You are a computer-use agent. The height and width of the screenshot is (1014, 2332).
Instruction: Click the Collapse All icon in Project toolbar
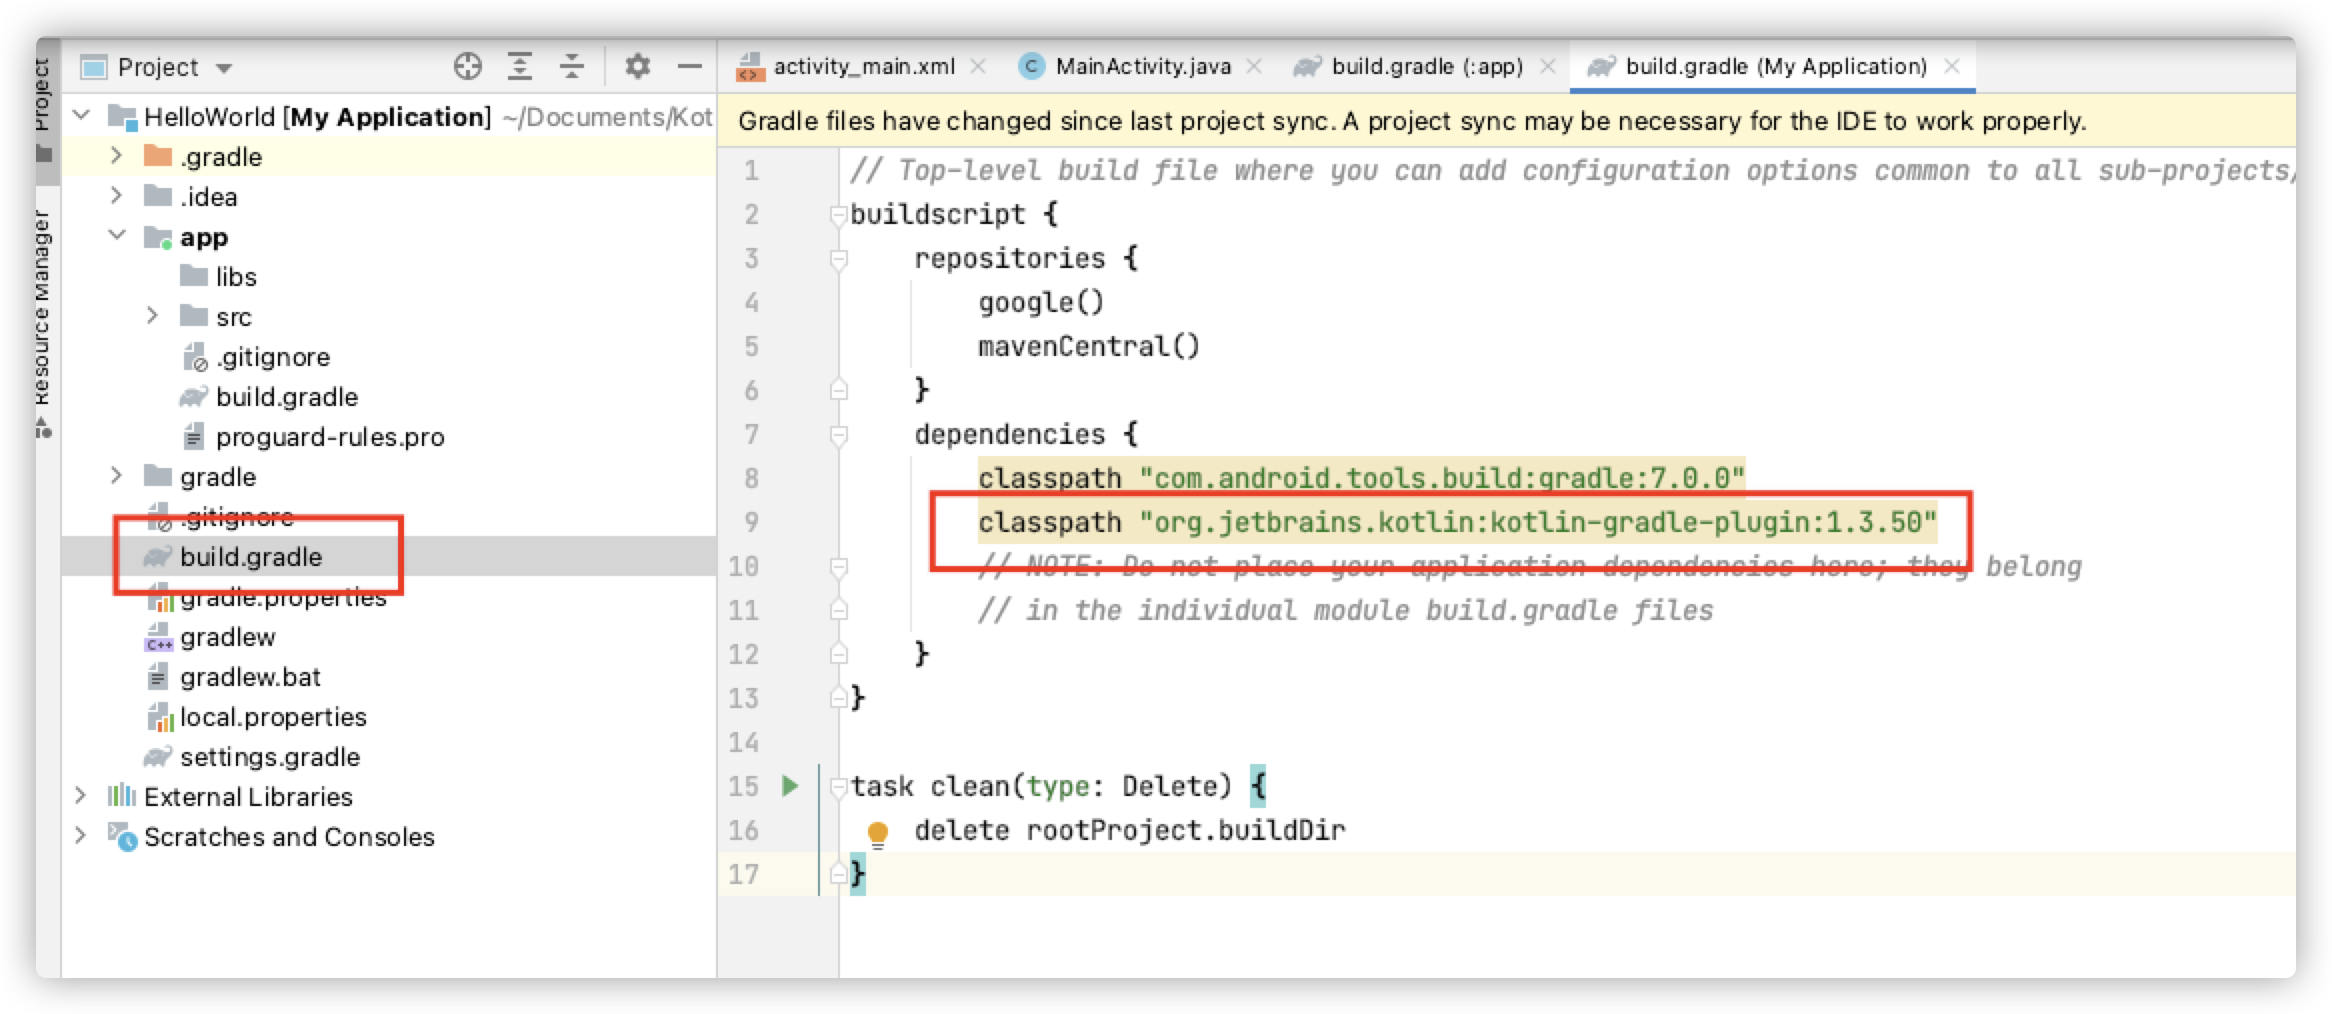[571, 66]
